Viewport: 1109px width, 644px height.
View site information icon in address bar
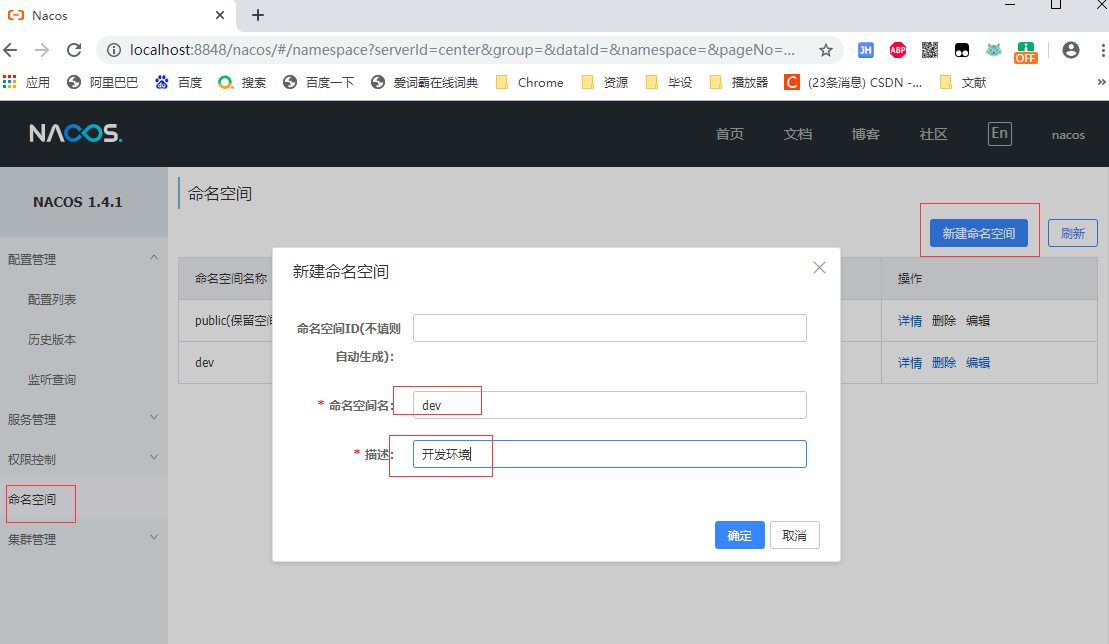pos(114,50)
